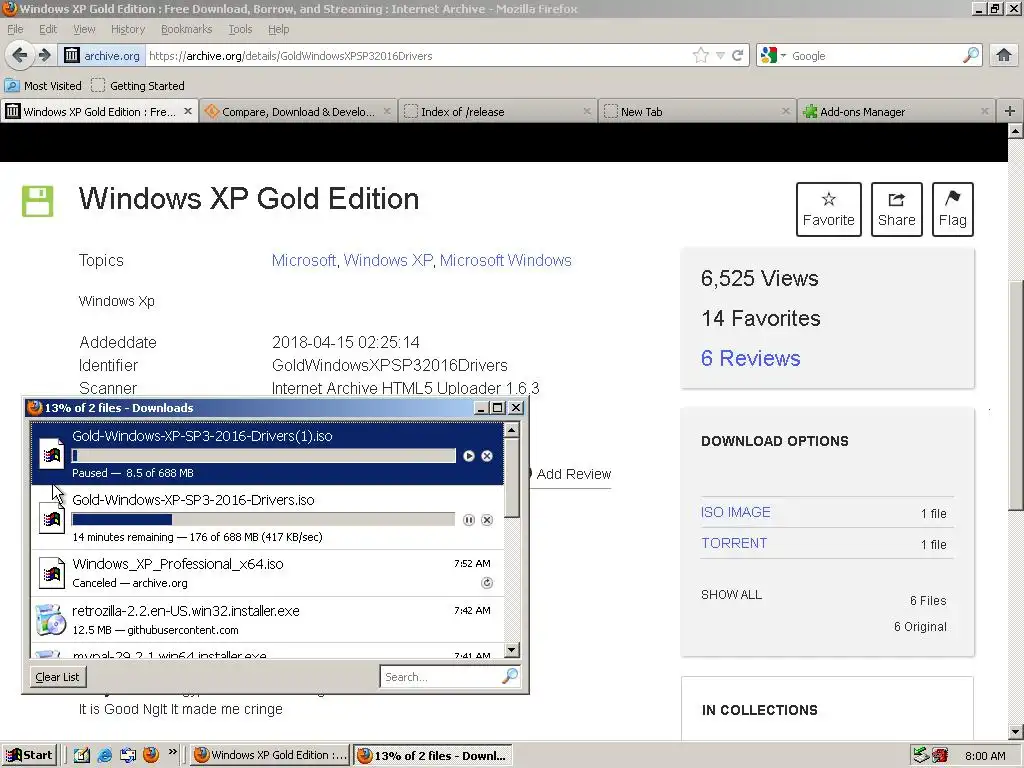Bookmark page with the star icon
This screenshot has width=1024, height=768.
(701, 56)
